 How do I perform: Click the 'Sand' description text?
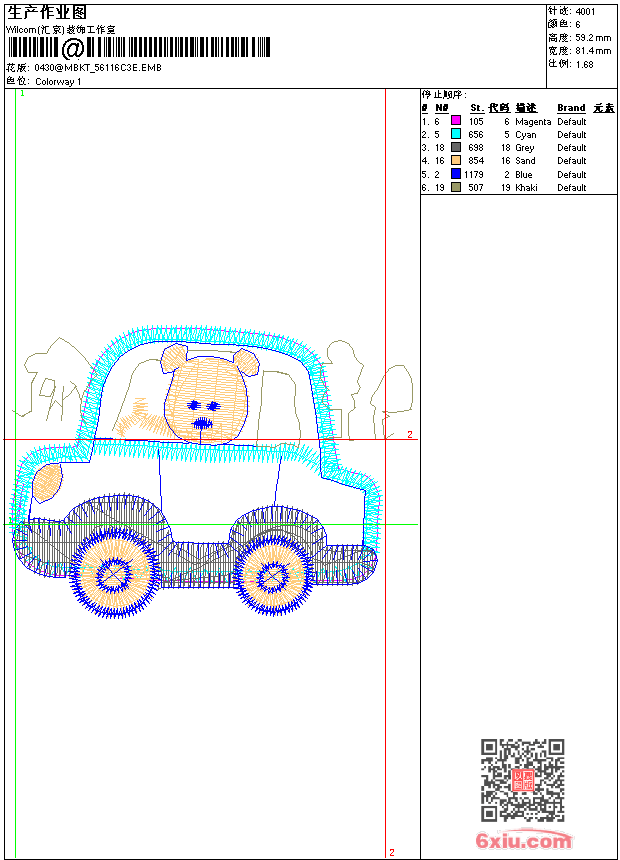525,161
